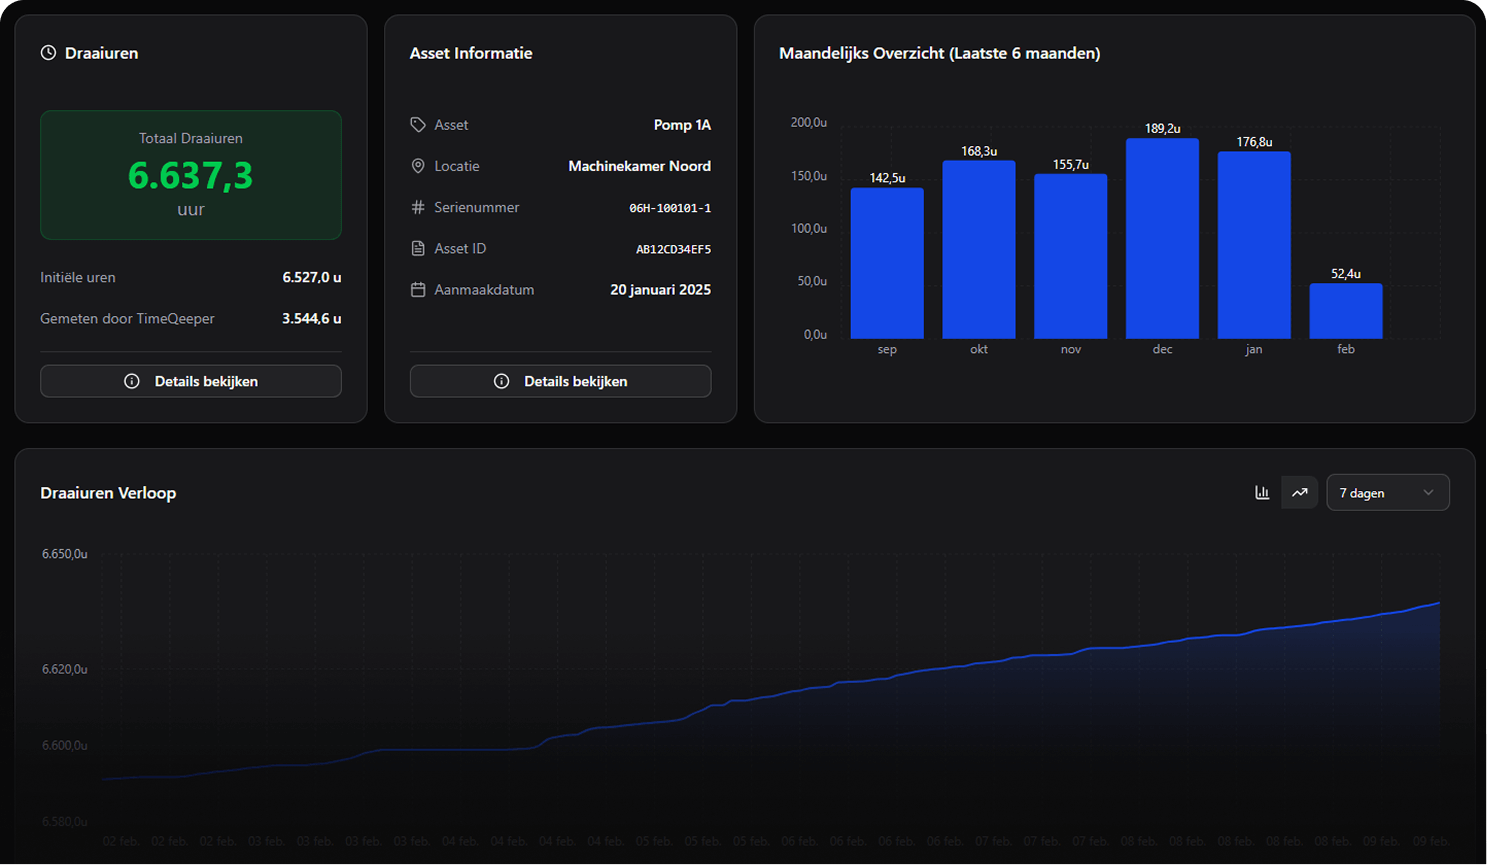This screenshot has height=865, width=1487.
Task: Click the feb bar showing 52,4u
Action: click(x=1345, y=311)
